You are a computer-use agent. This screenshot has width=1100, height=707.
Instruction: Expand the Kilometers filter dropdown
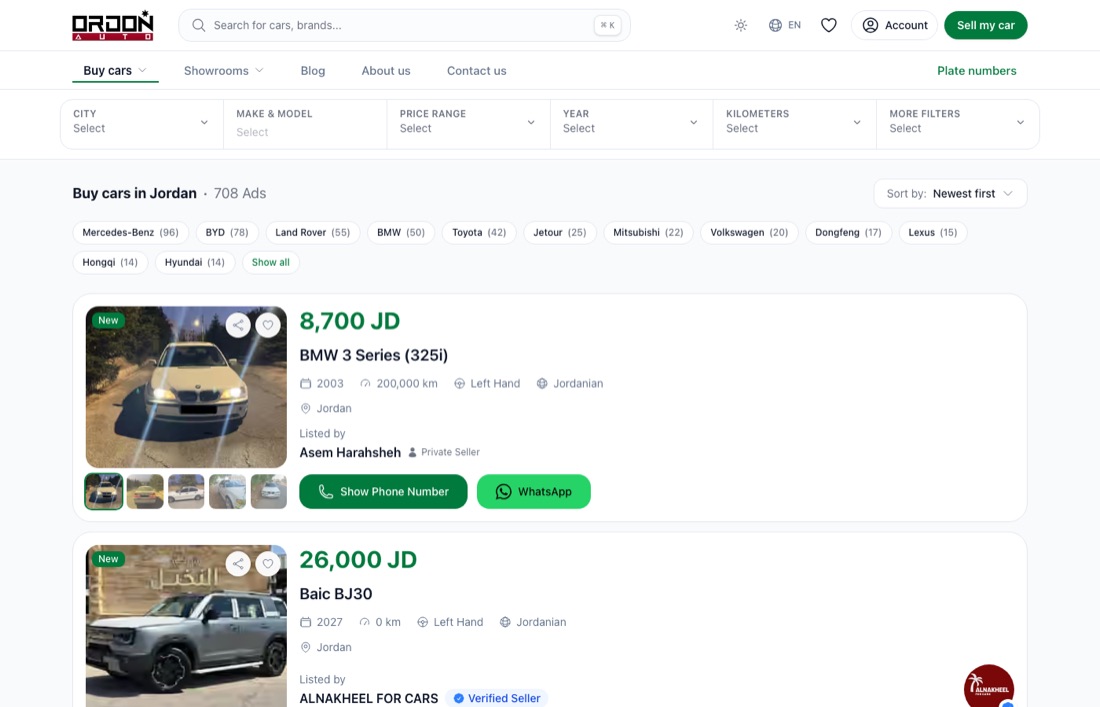794,124
